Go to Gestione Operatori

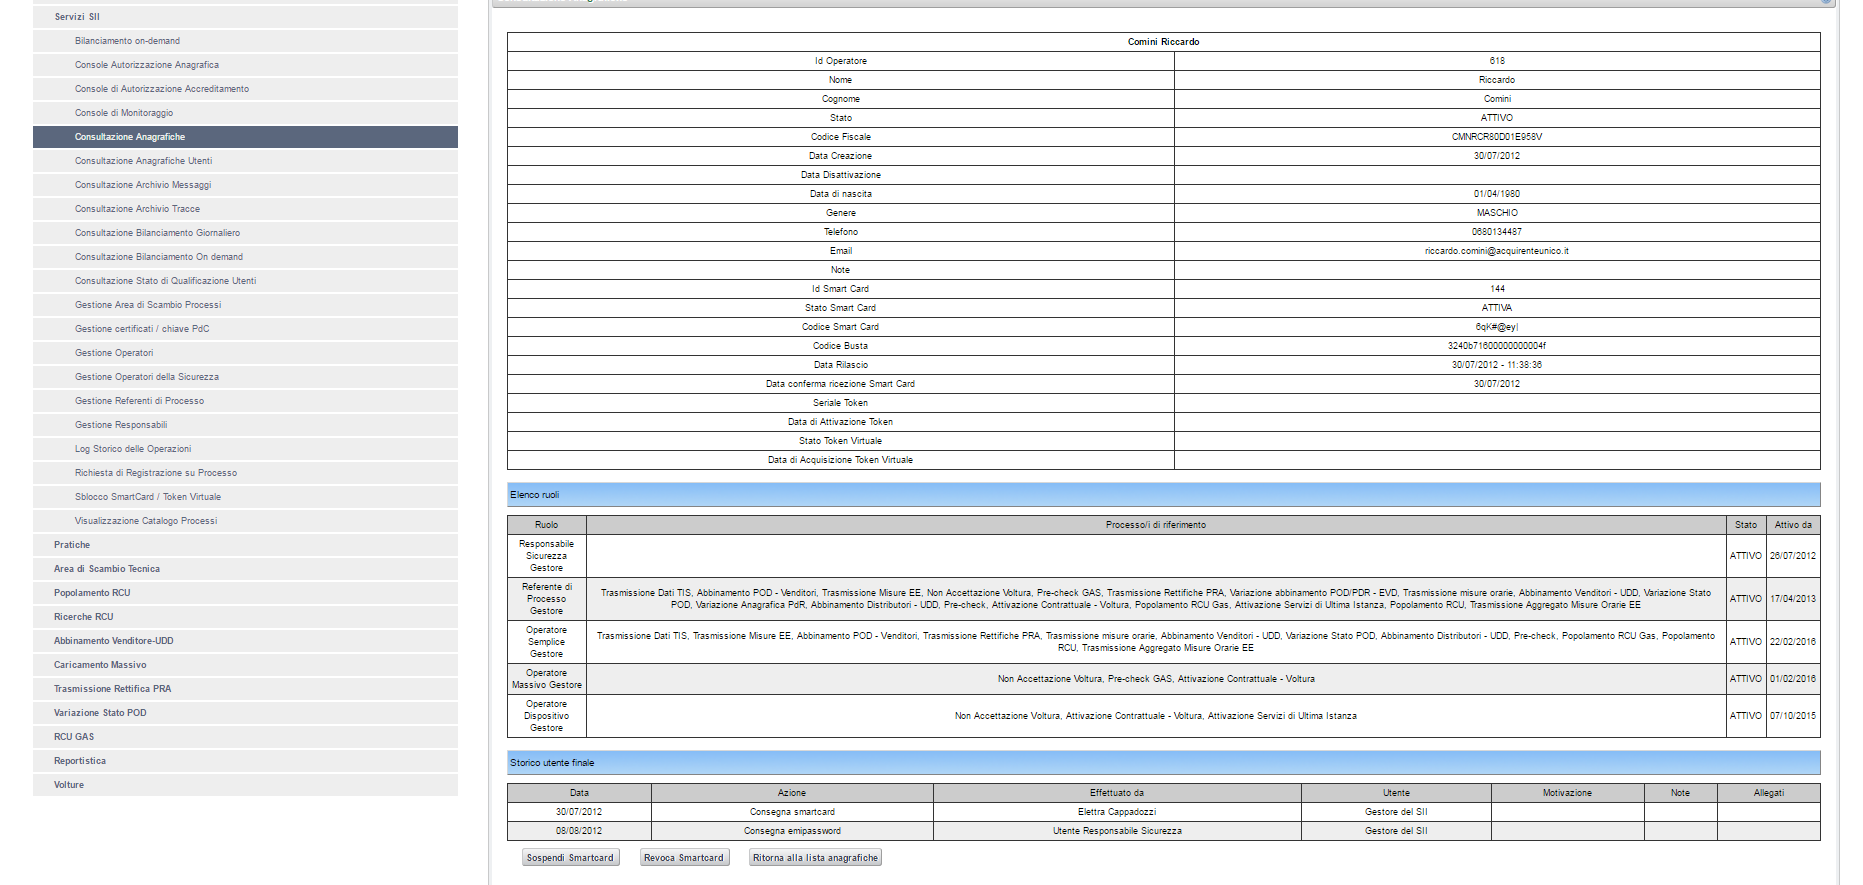245,353
